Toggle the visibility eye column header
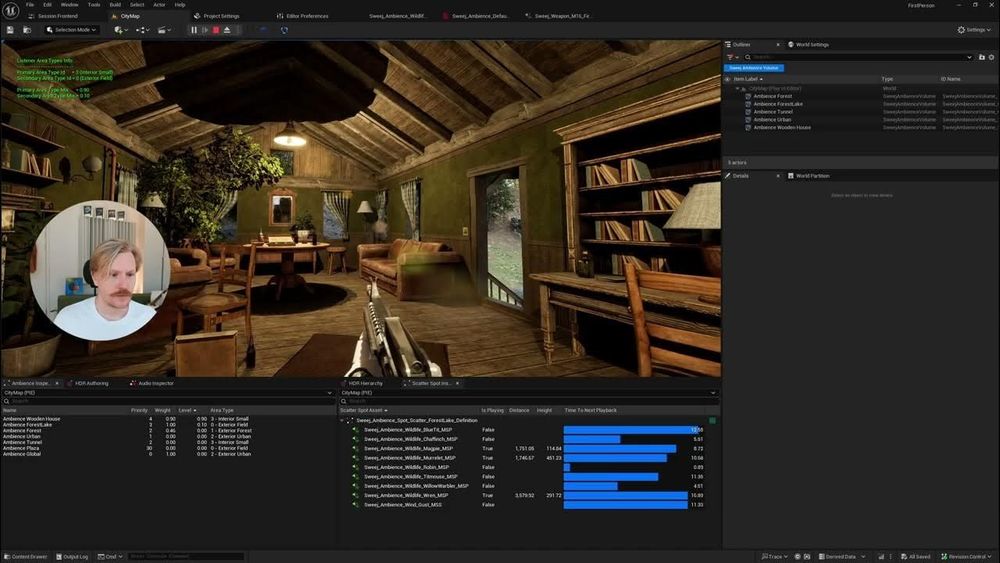 (x=727, y=79)
